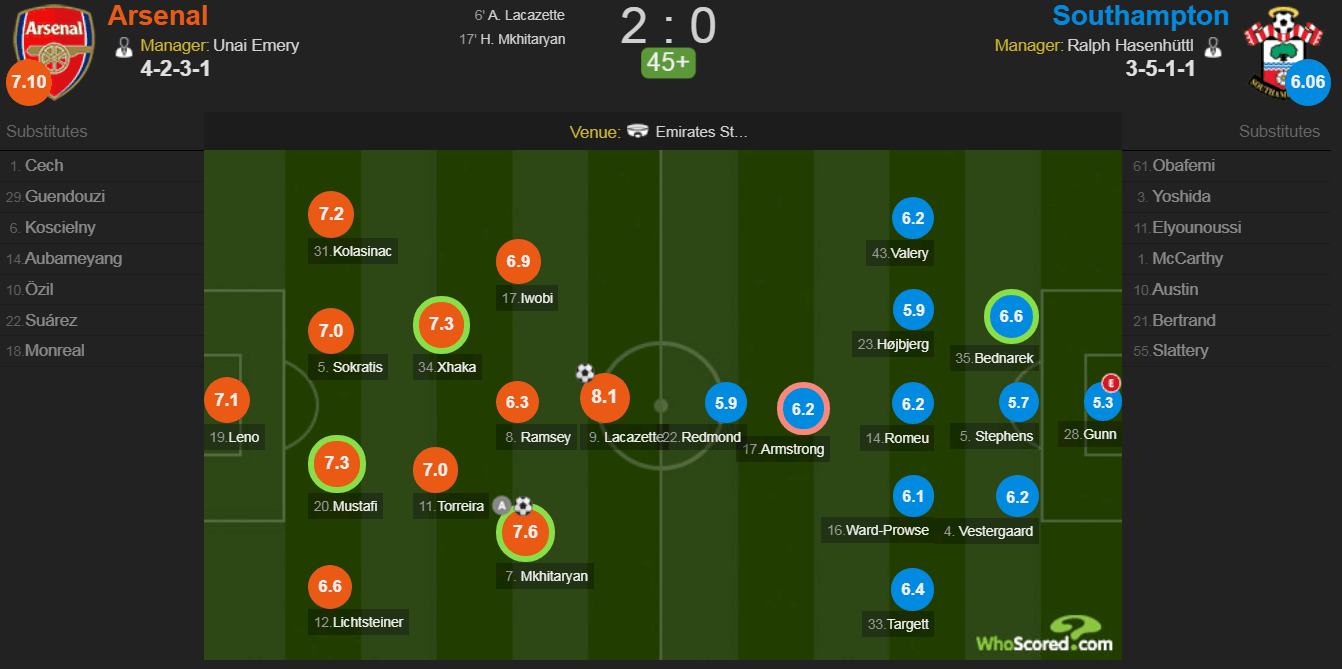Click the Southampton 6.06 team rating badge
This screenshot has width=1343, height=669.
(1308, 83)
